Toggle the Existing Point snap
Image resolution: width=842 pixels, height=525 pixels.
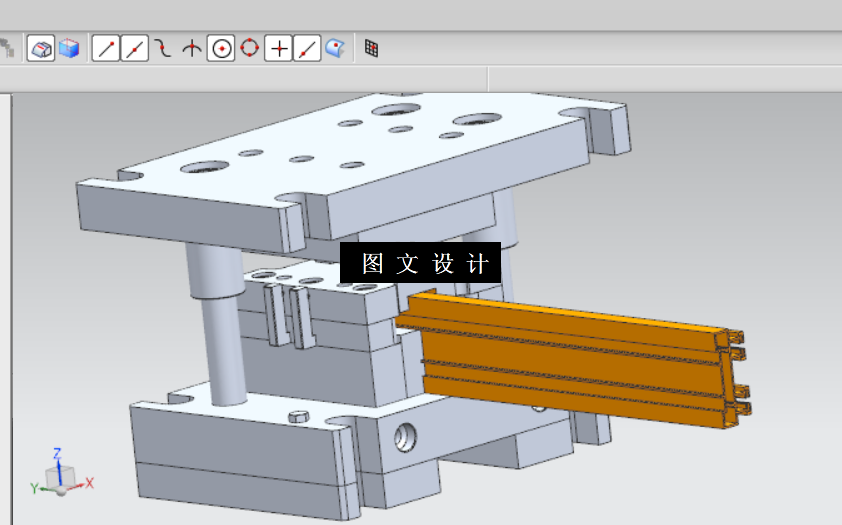tap(278, 48)
